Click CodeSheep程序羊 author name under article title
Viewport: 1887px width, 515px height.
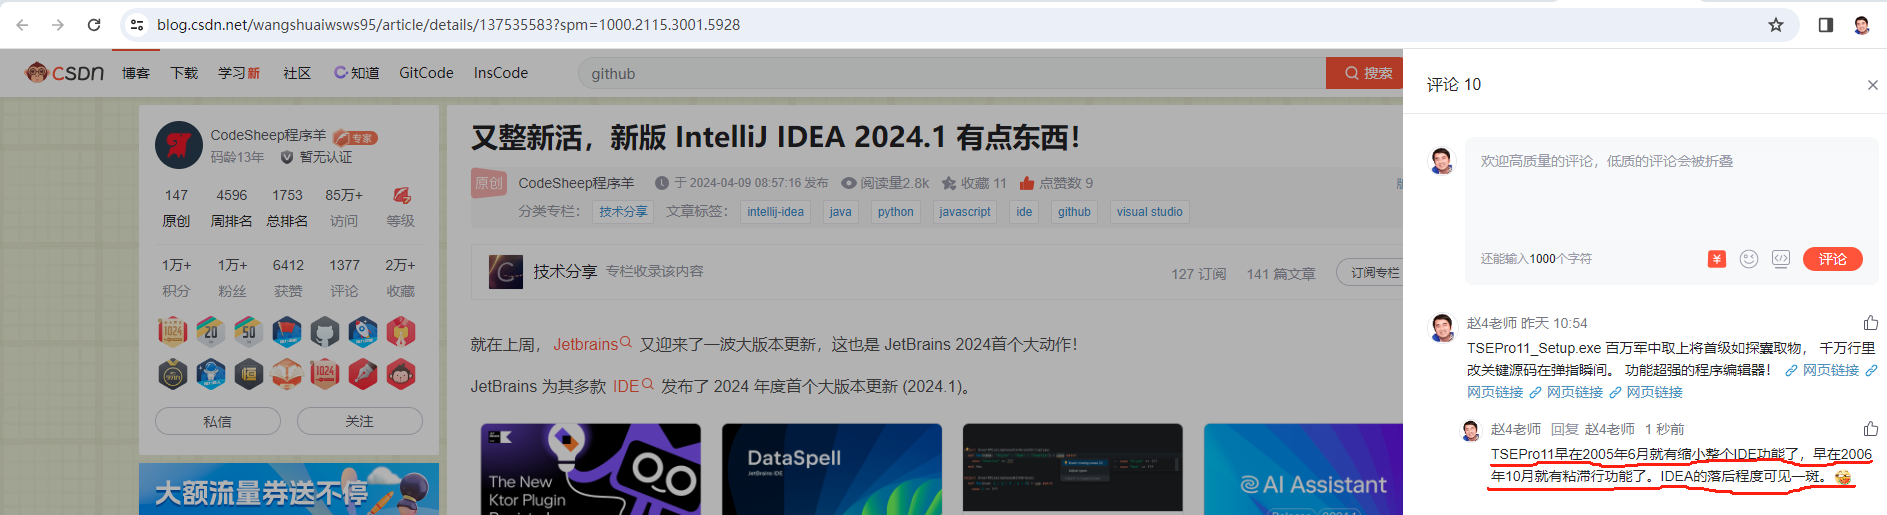click(x=576, y=183)
